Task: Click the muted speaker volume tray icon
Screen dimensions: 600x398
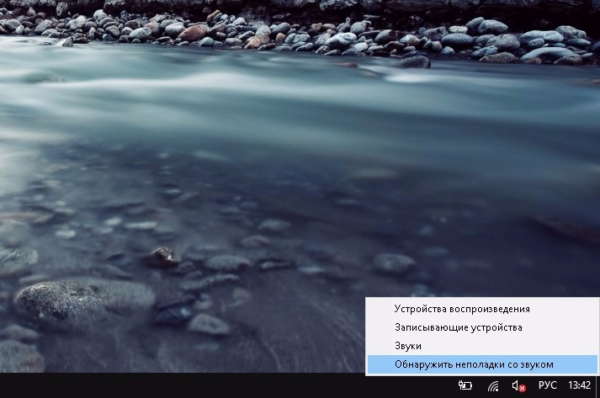Action: (x=518, y=386)
